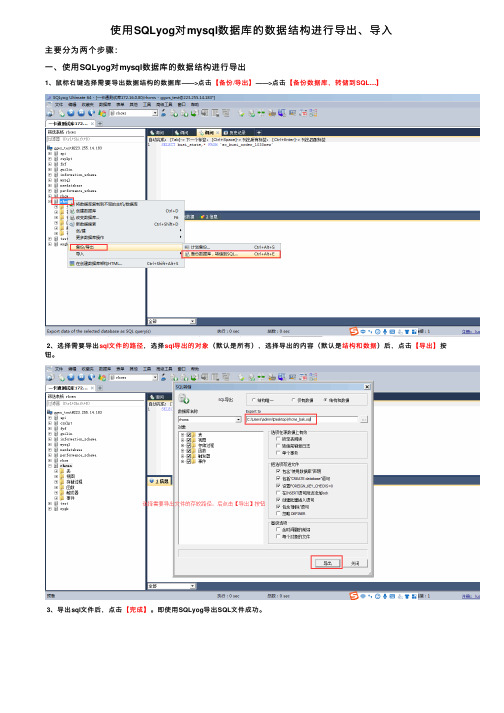Click the SELECT query line in upper editor
This screenshot has height=713, width=504.
click(x=217, y=145)
